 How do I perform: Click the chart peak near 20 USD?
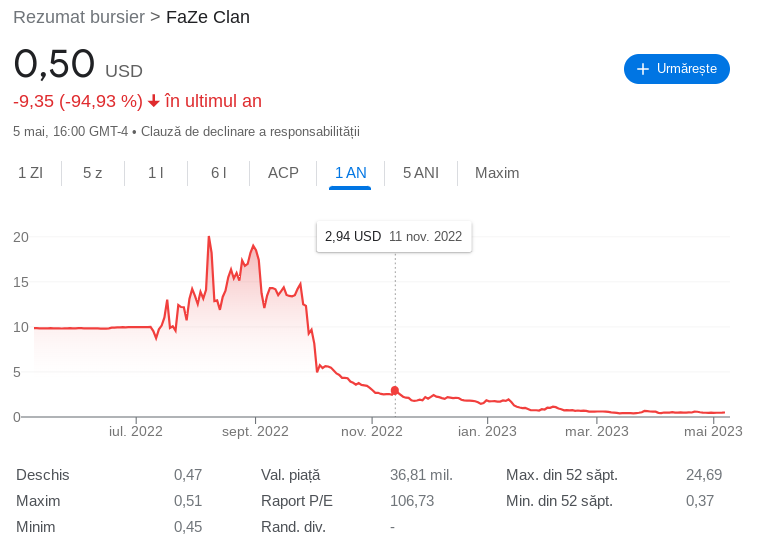tap(209, 238)
